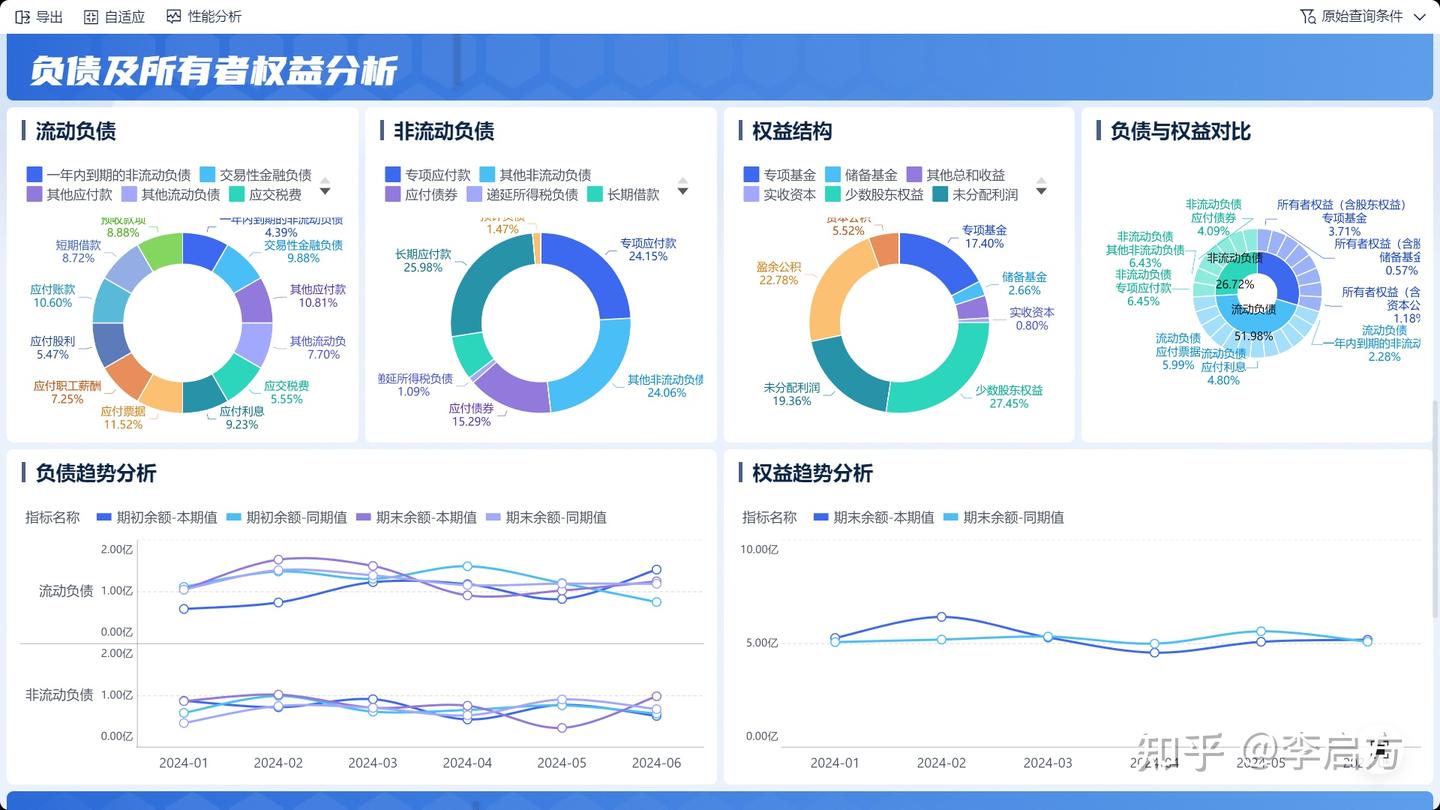Click the 性能分析 chart icon
Viewport: 1440px width, 810px height.
coord(174,16)
